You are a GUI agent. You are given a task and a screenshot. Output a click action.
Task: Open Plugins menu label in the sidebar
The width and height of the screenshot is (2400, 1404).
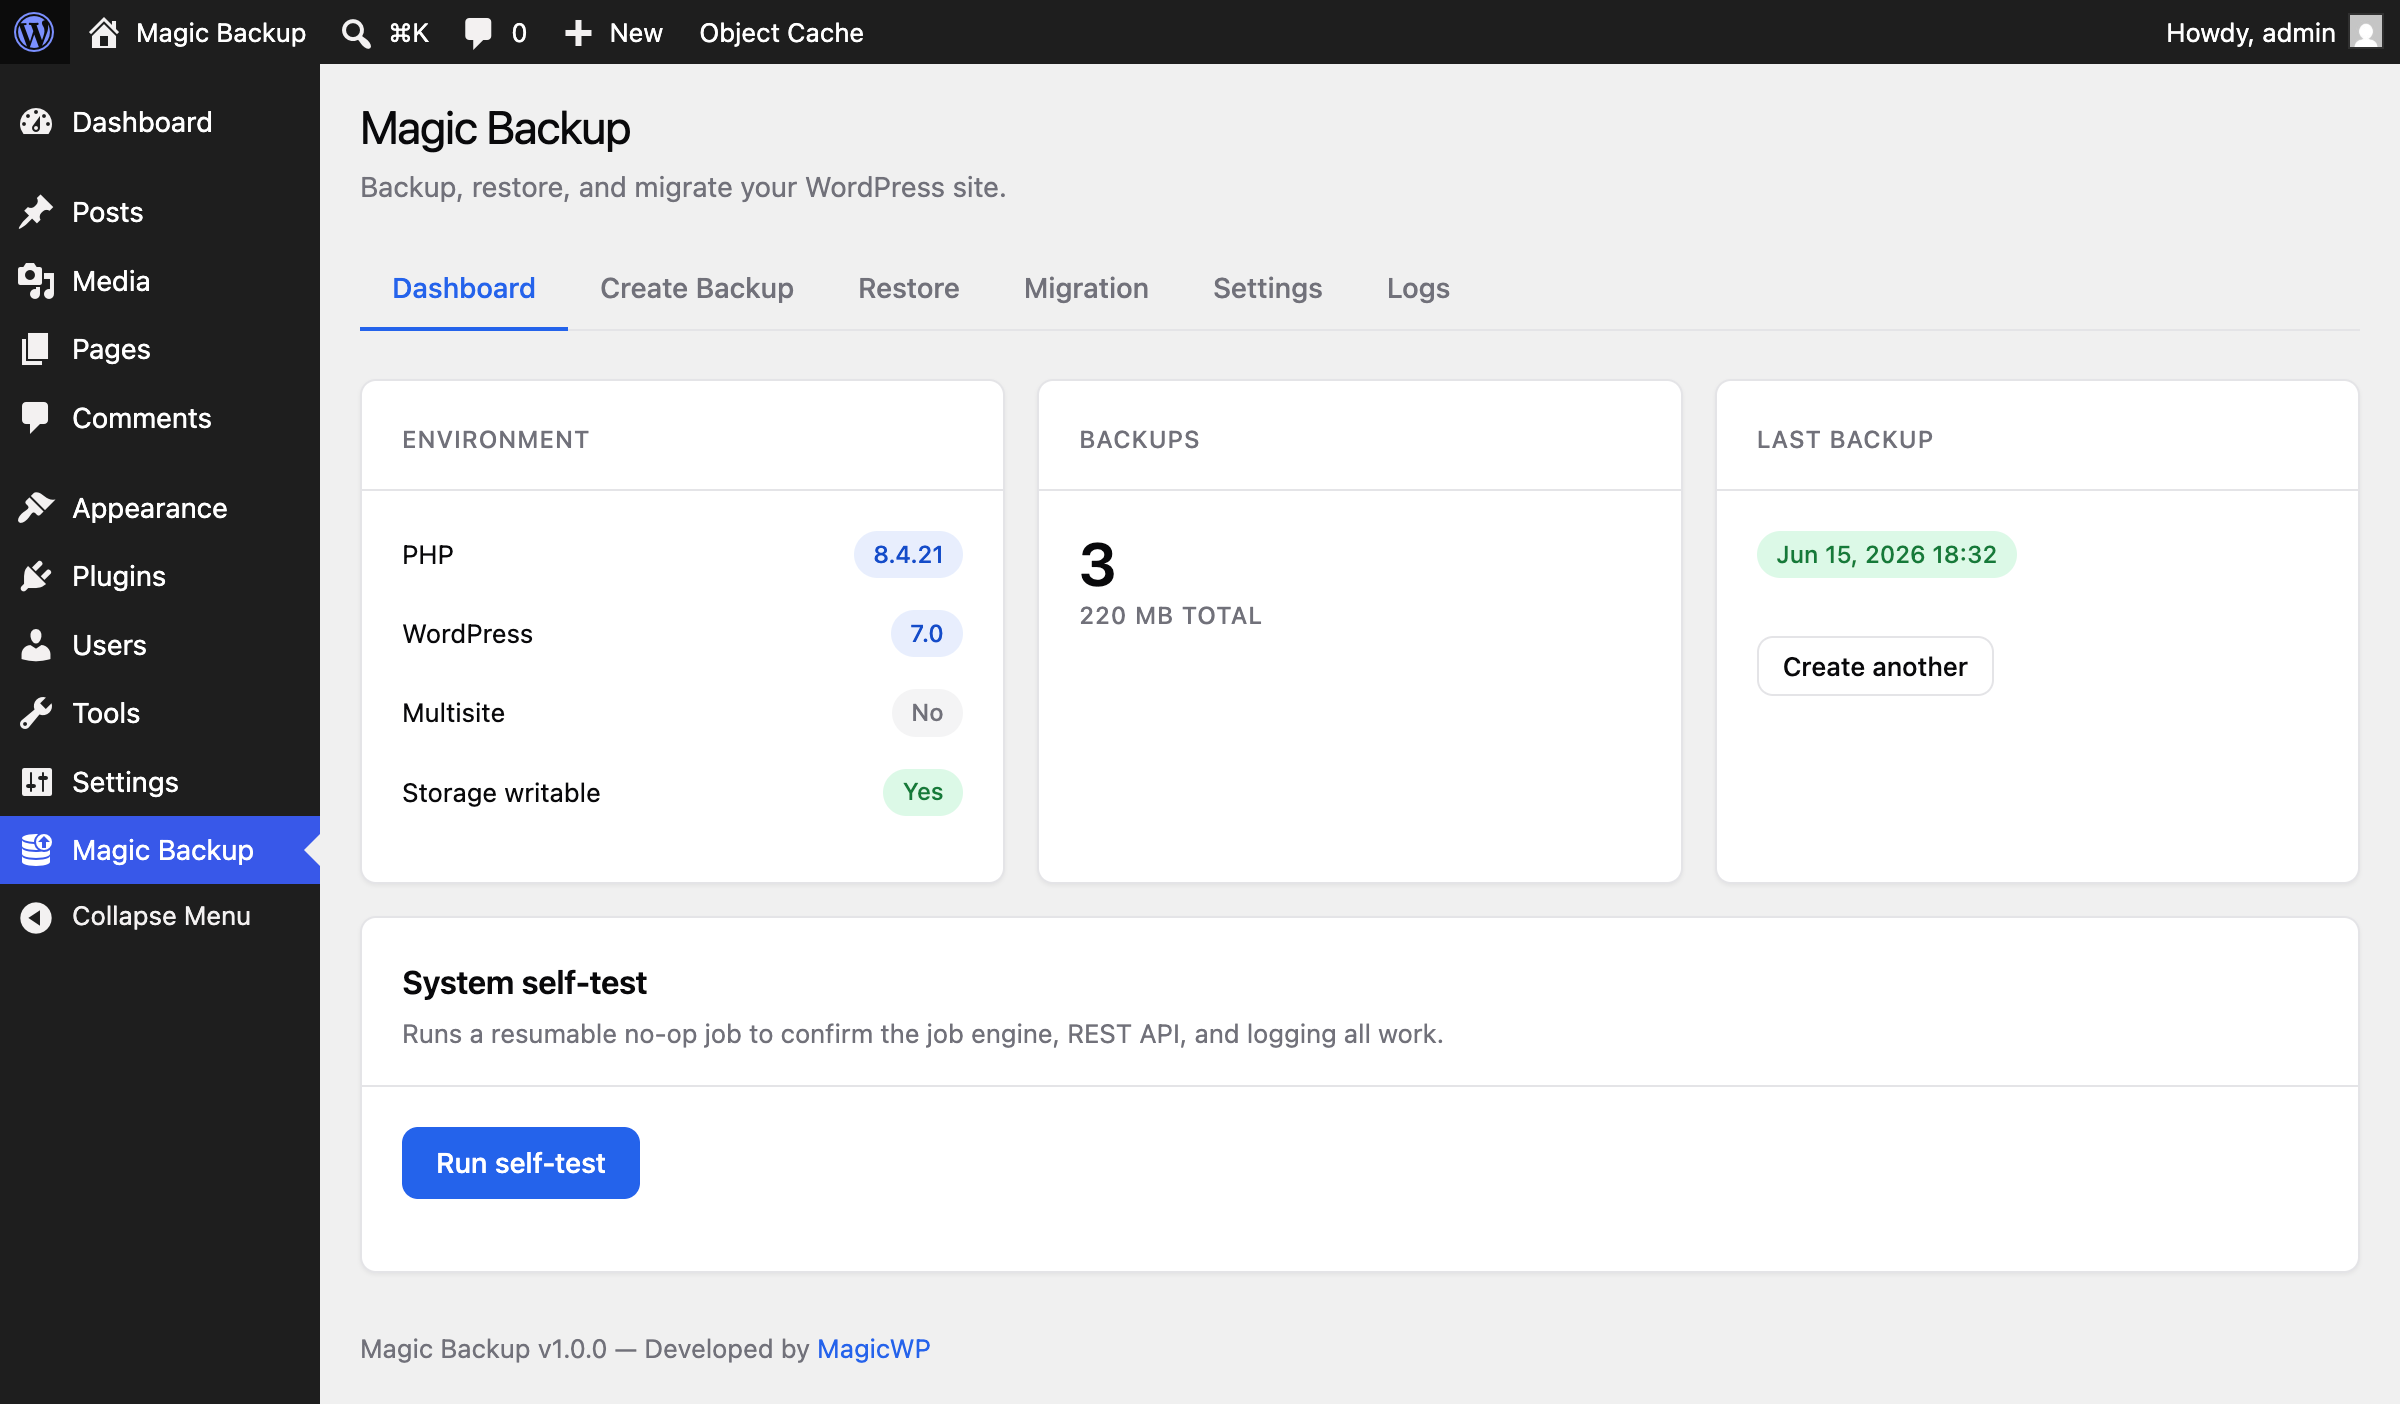coord(119,576)
